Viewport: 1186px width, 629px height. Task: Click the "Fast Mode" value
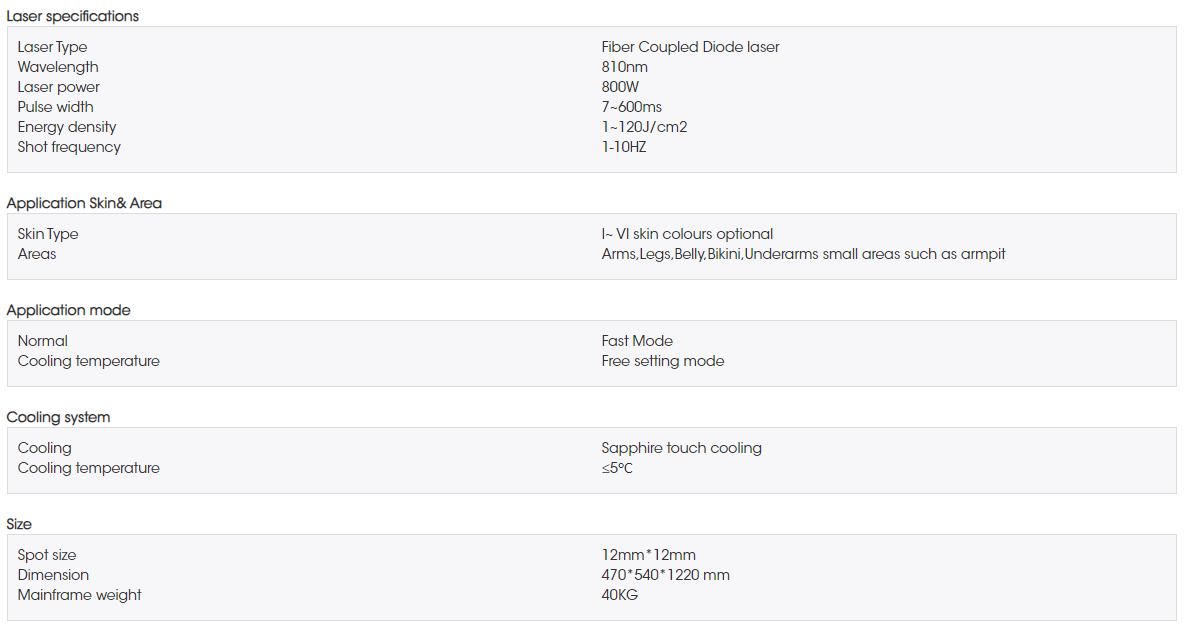637,341
